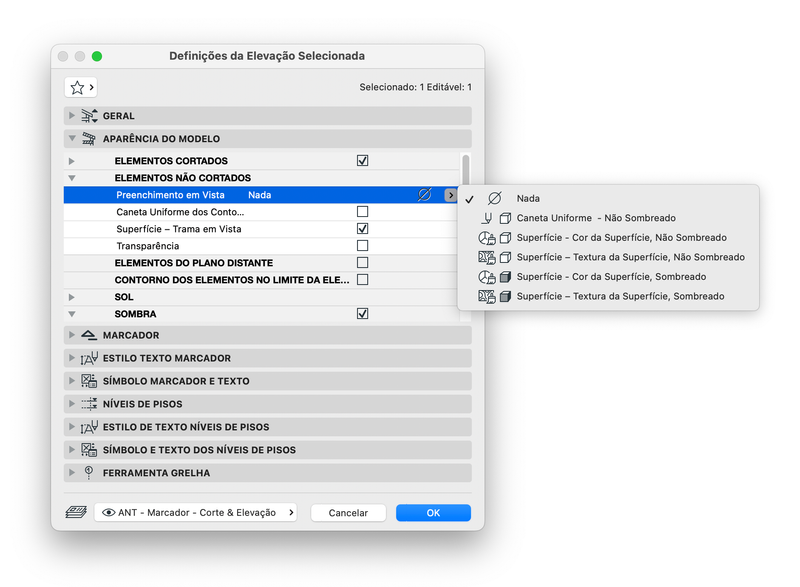Expand the ELEMENTOS CORTADOS group
Viewport: 800px width, 587px height.
tap(72, 161)
